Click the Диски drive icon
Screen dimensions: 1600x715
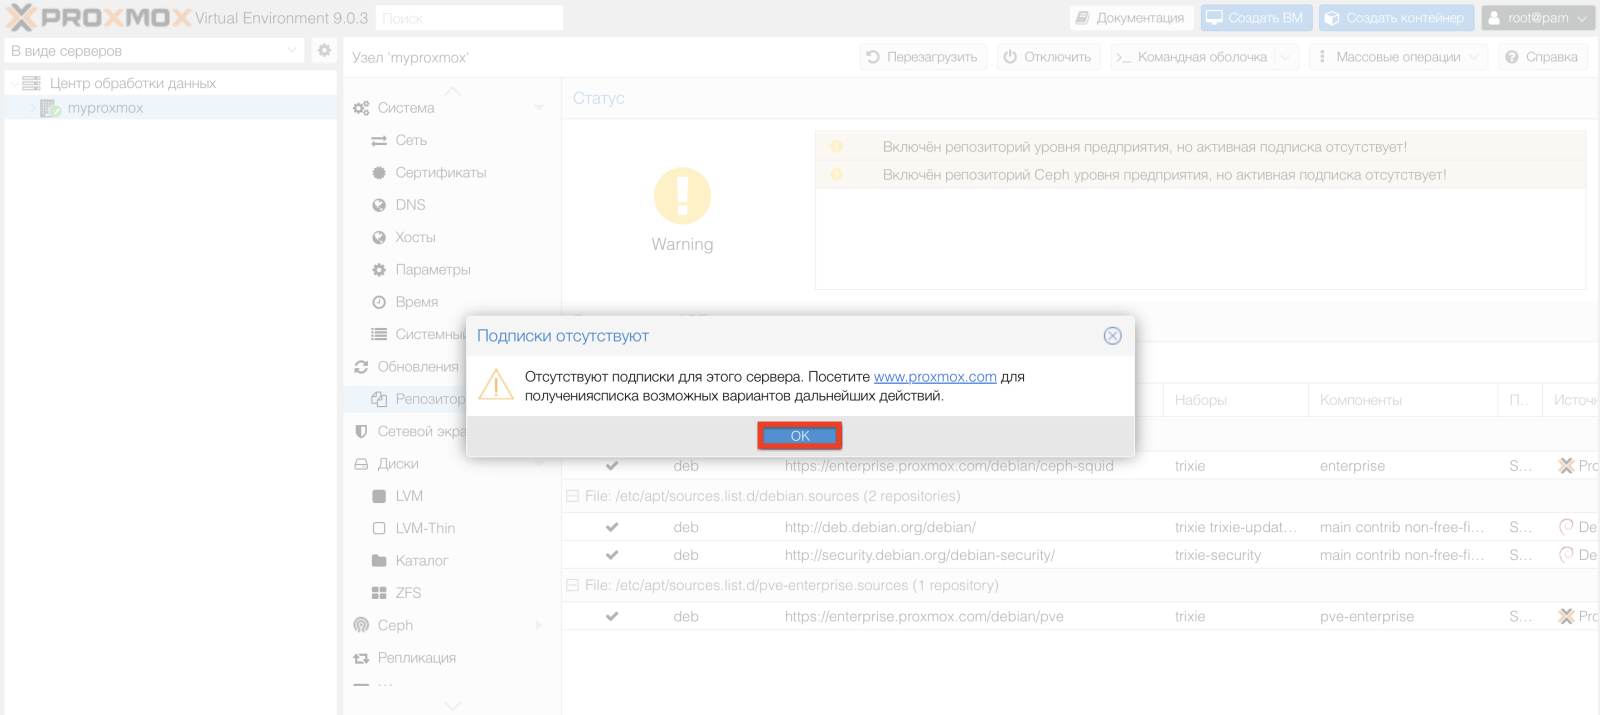click(x=361, y=464)
